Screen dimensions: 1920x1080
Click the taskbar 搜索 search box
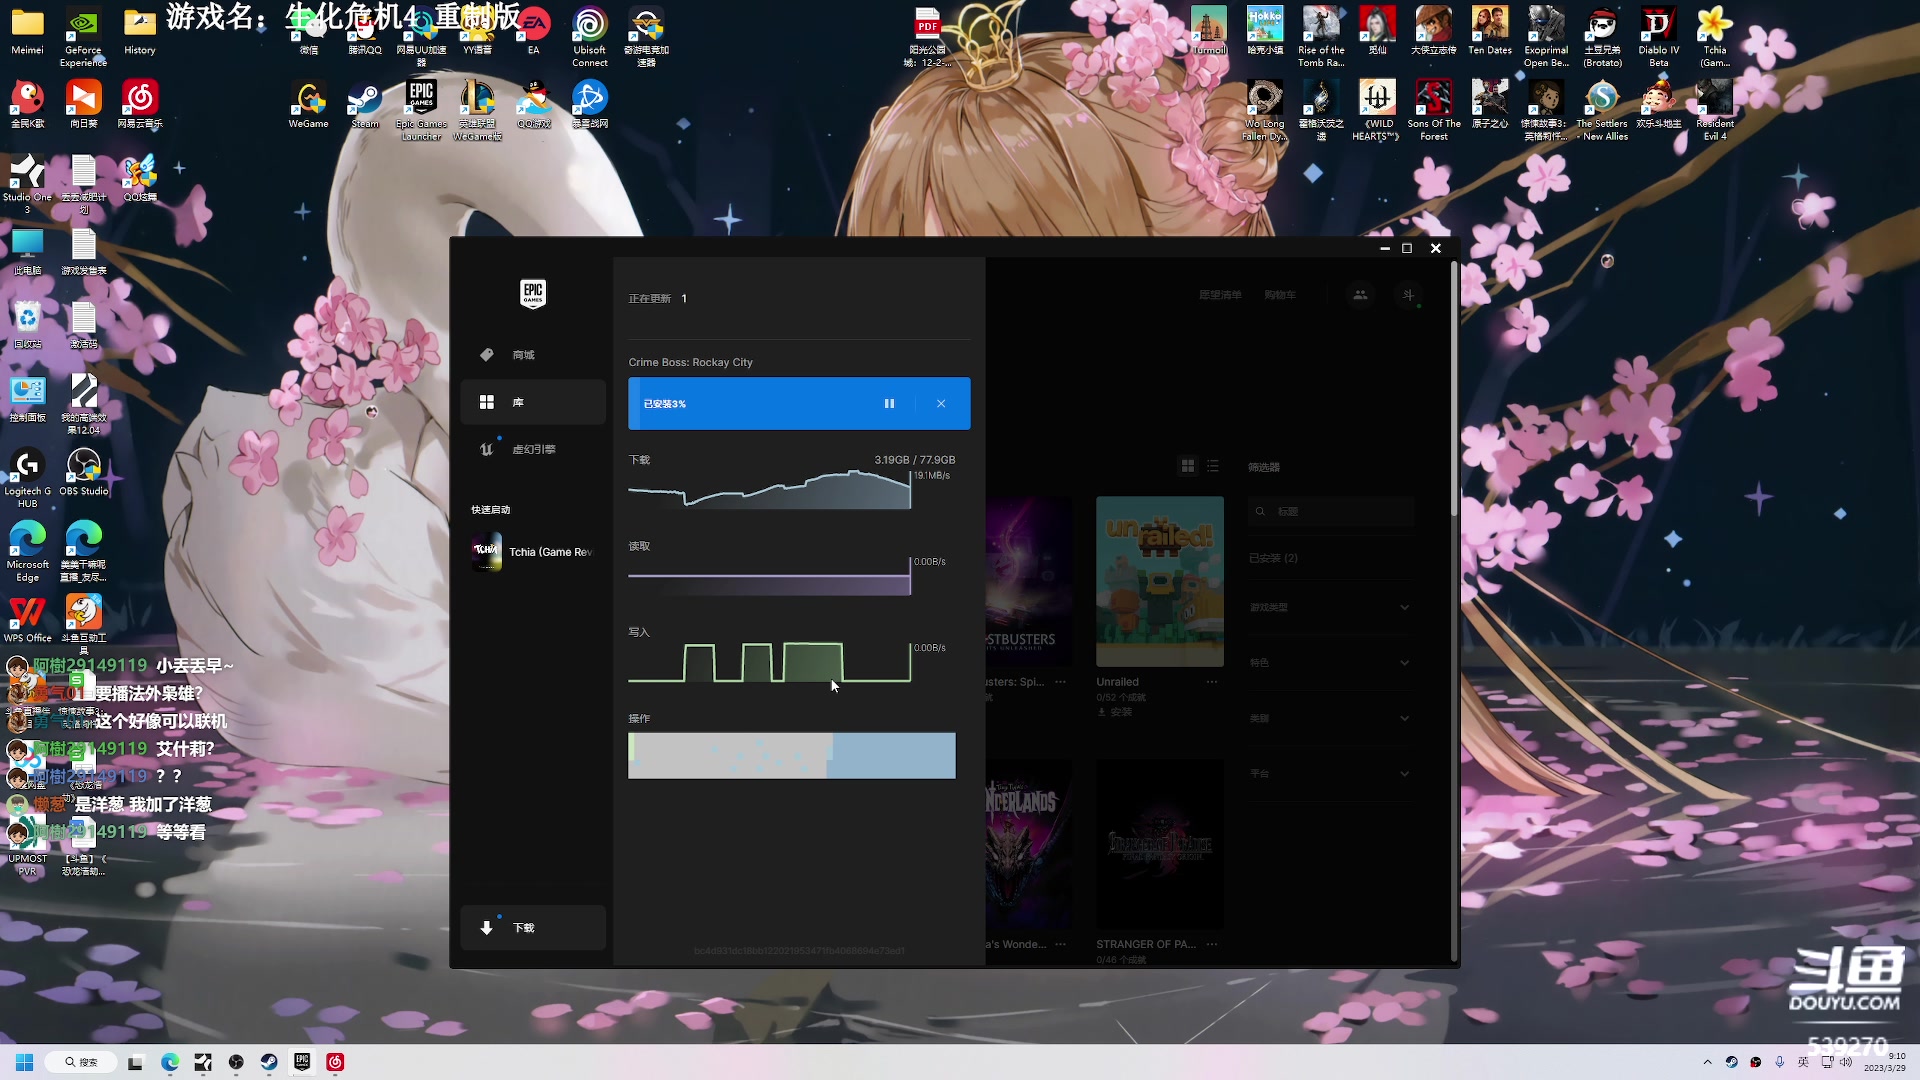point(81,1062)
